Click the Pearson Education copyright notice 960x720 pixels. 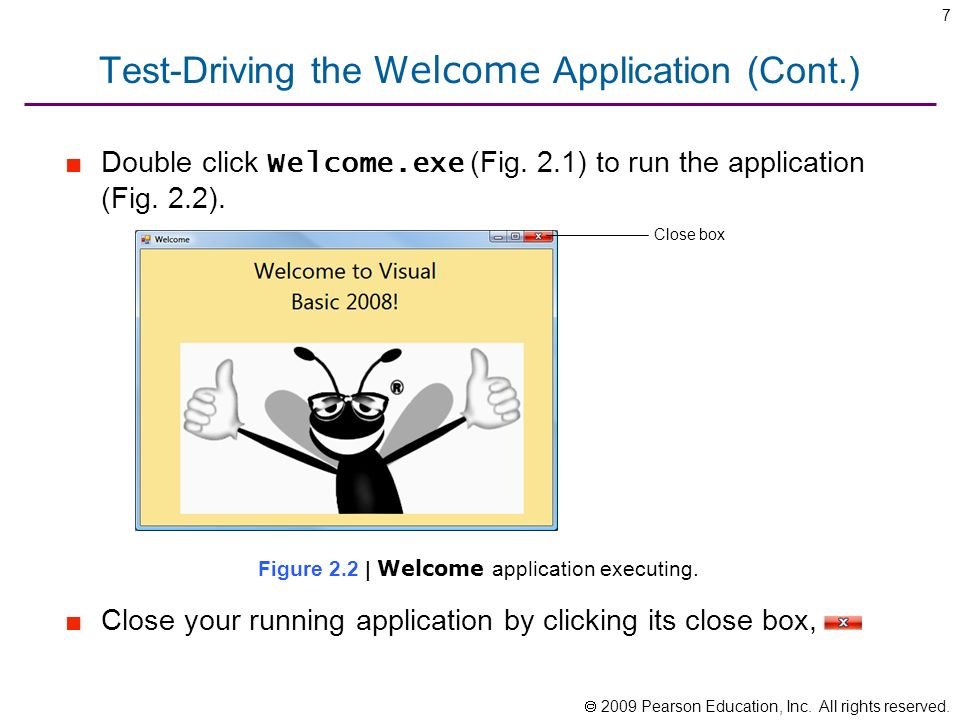point(767,707)
